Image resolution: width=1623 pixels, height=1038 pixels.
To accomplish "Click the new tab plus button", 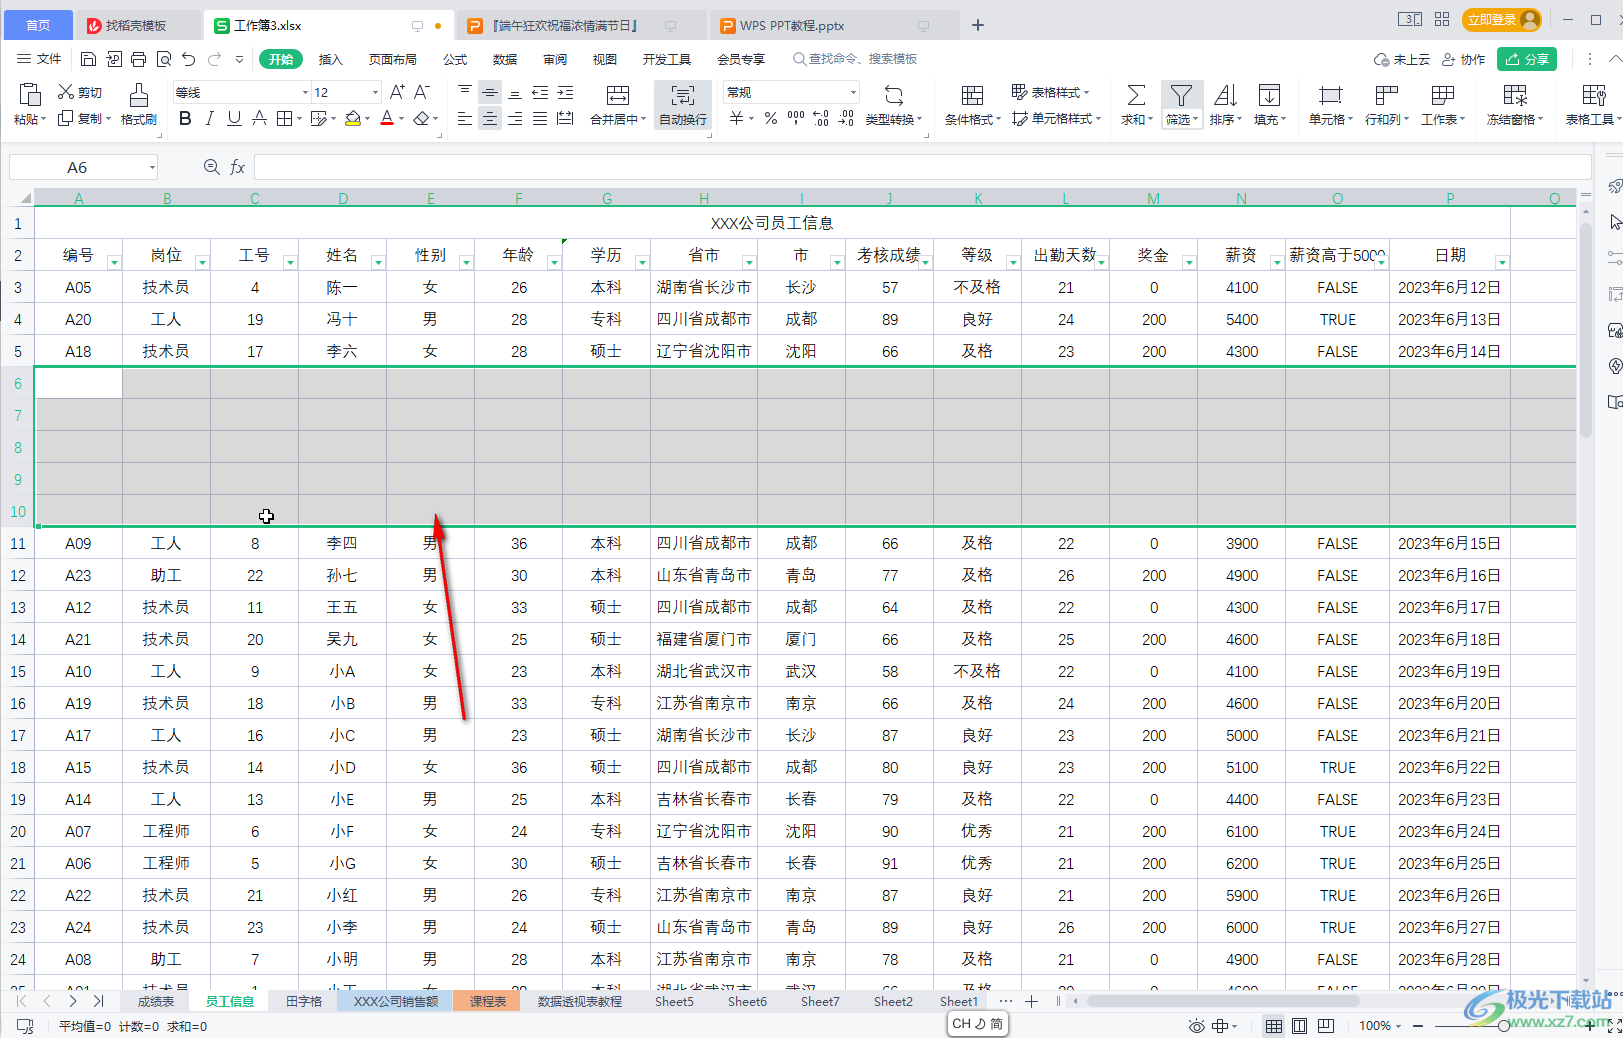I will [x=978, y=25].
